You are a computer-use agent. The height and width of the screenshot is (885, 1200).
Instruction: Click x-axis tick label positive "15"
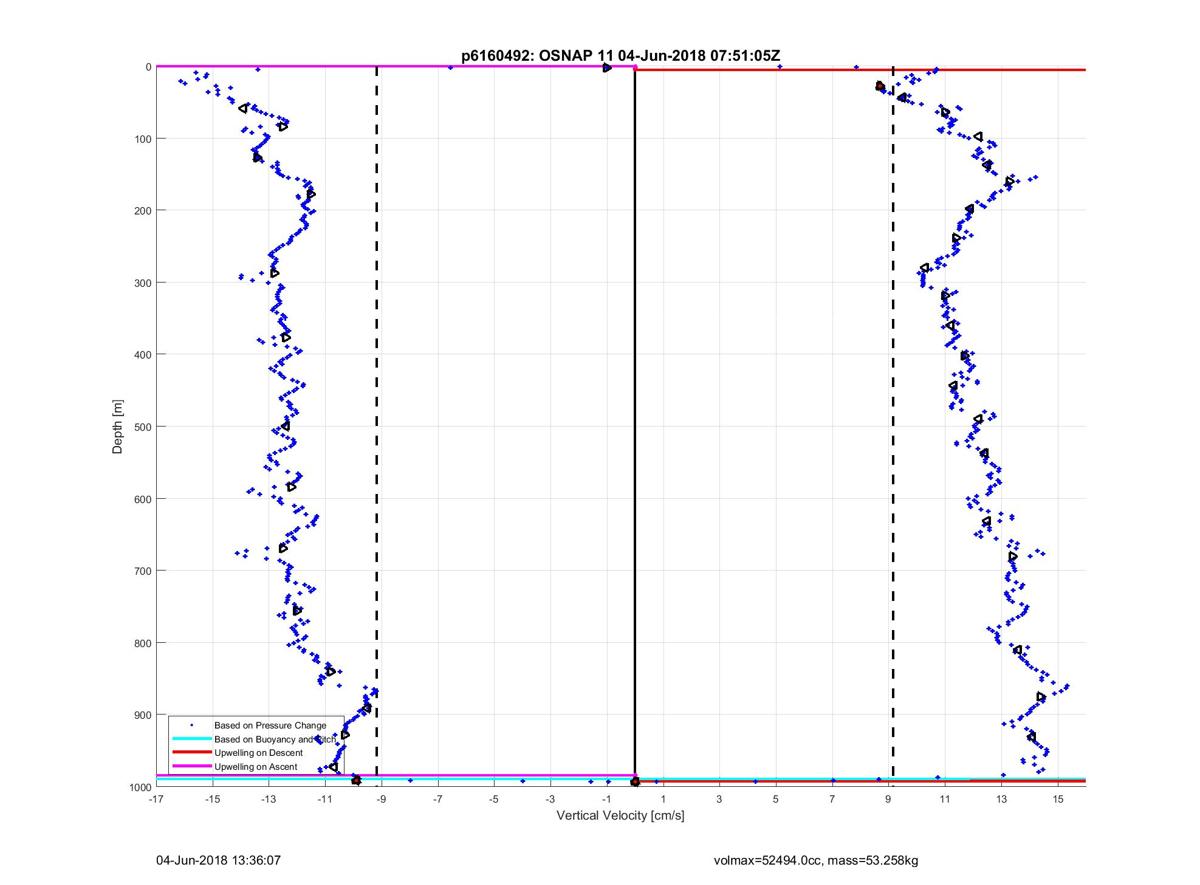pyautogui.click(x=1058, y=799)
